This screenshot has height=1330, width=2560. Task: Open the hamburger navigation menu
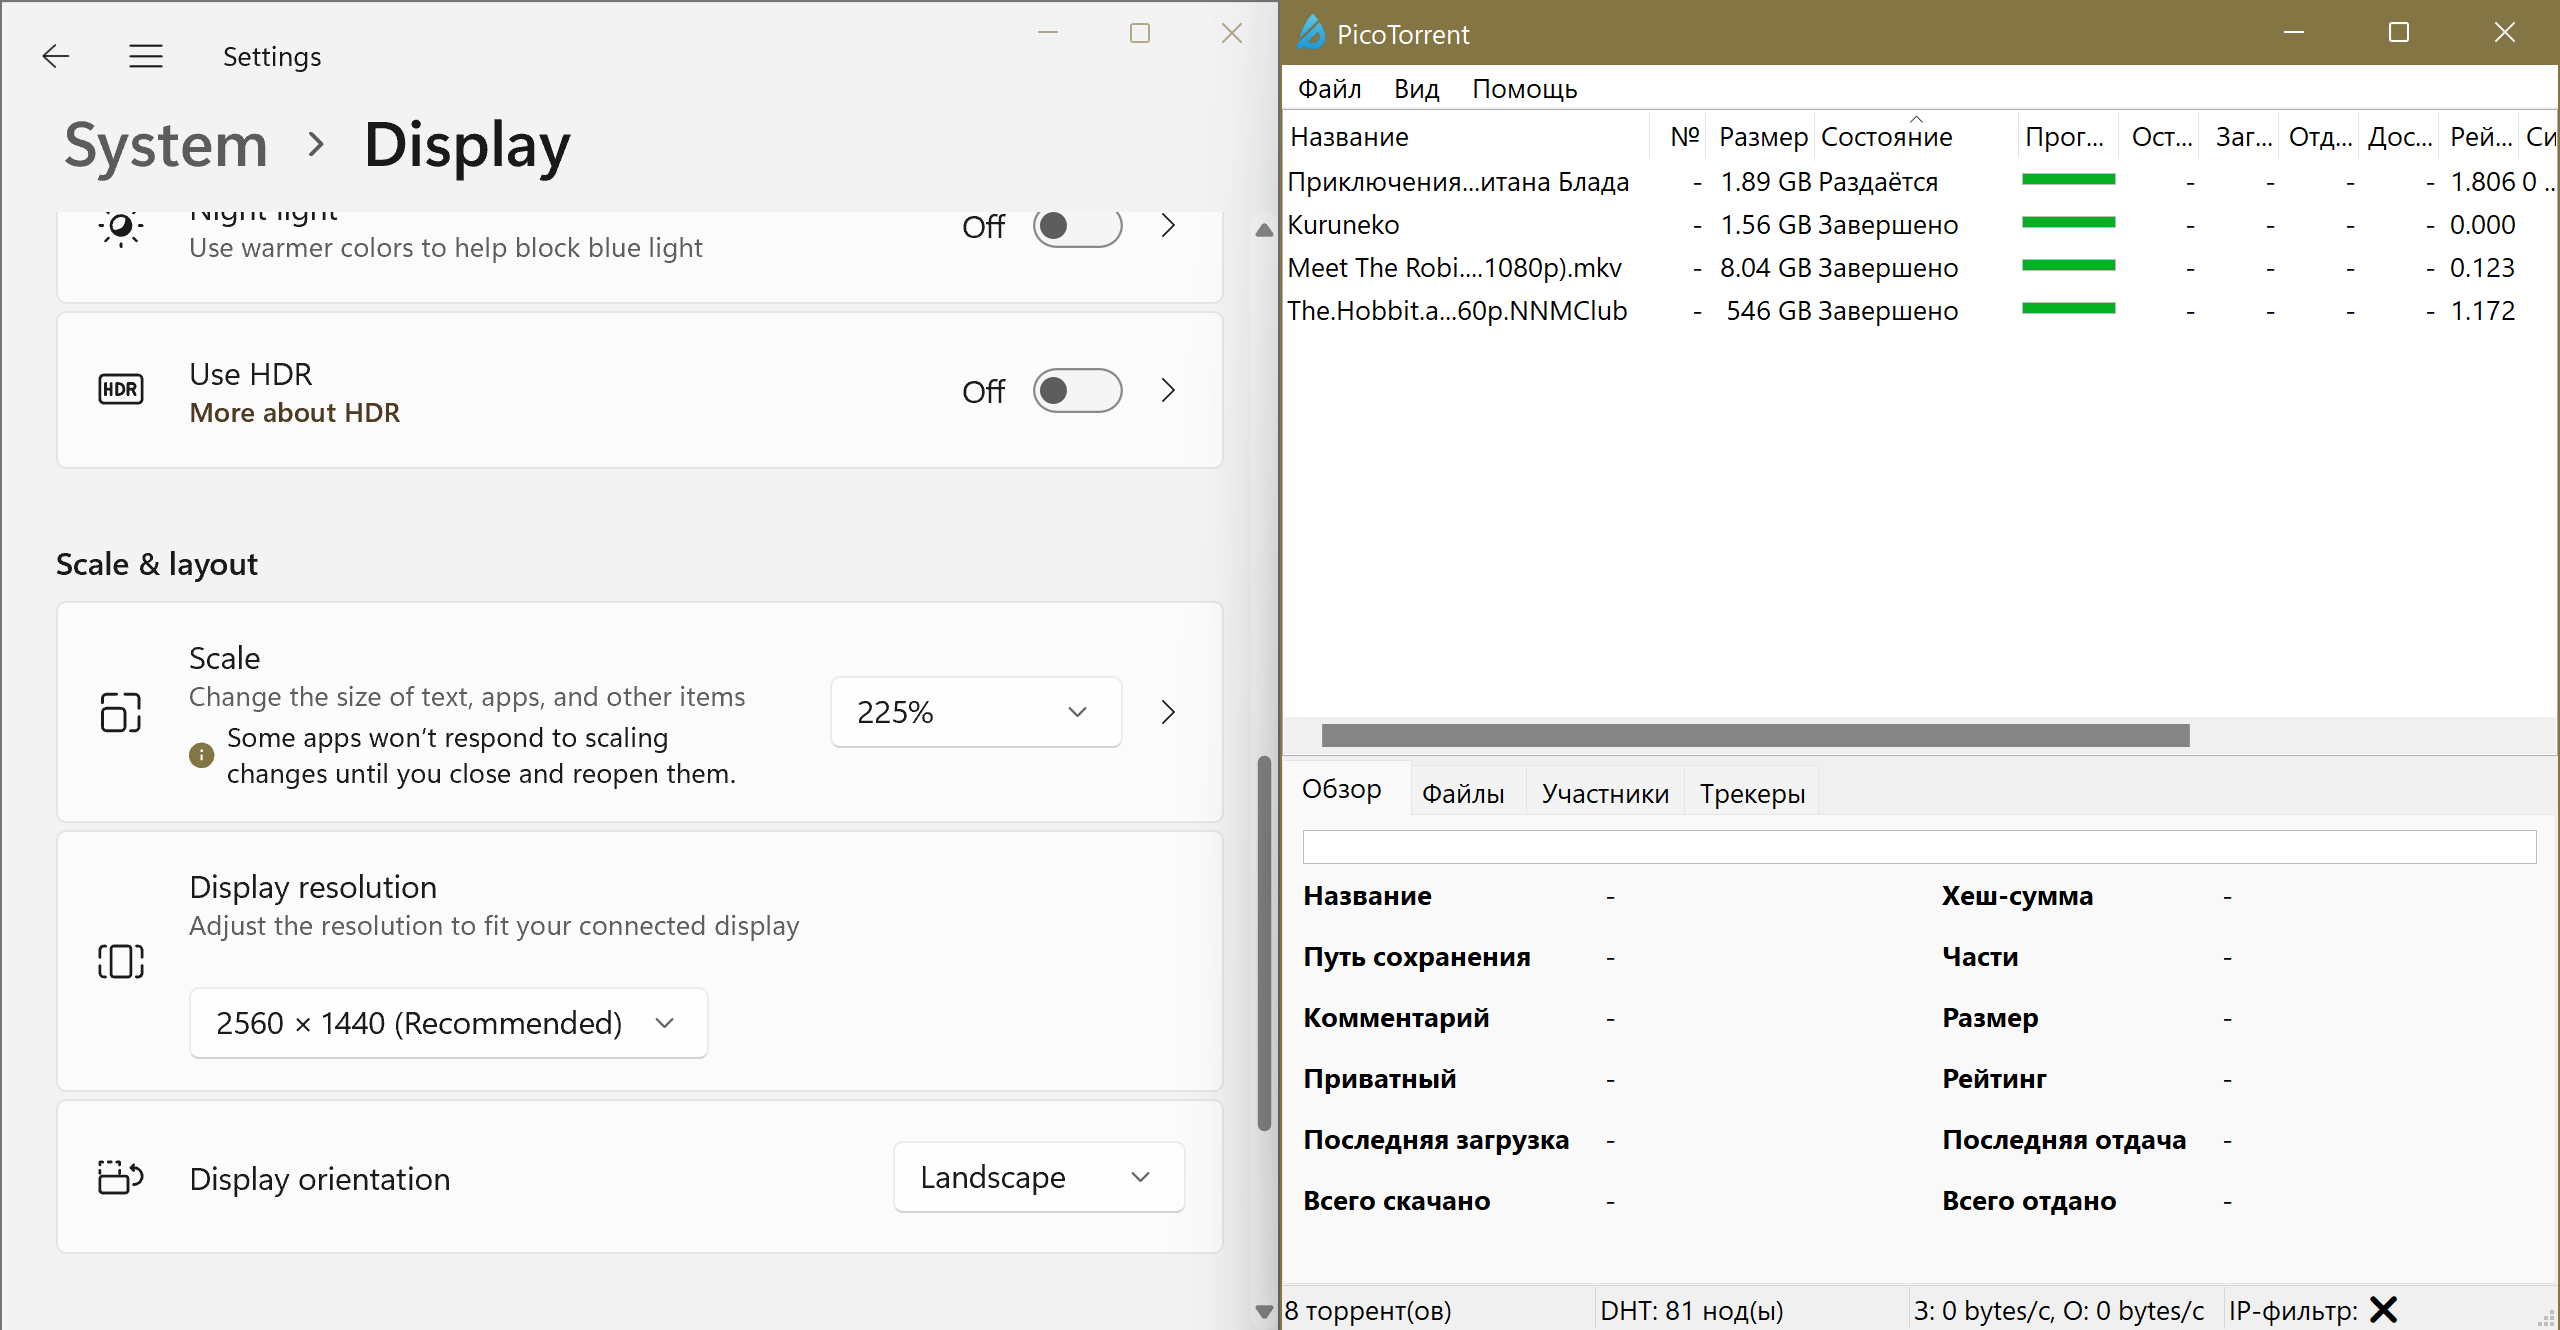click(146, 56)
